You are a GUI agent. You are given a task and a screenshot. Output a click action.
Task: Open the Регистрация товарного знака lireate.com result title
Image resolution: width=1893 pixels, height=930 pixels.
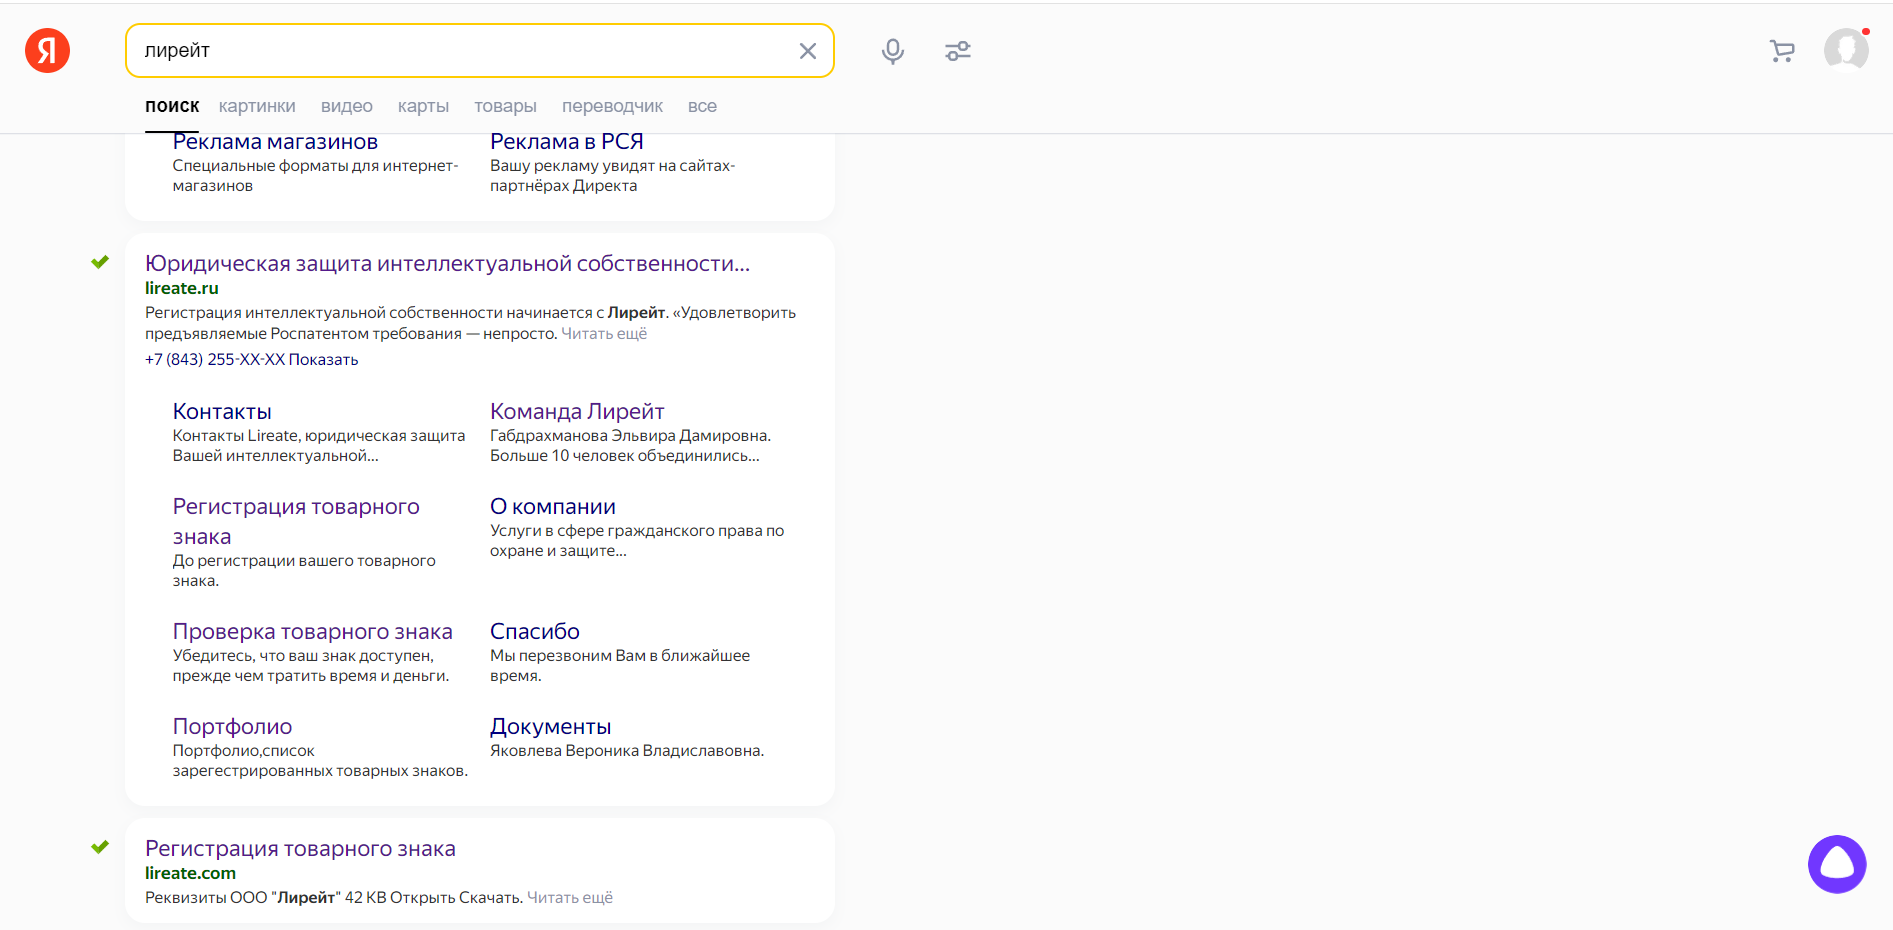click(x=300, y=848)
